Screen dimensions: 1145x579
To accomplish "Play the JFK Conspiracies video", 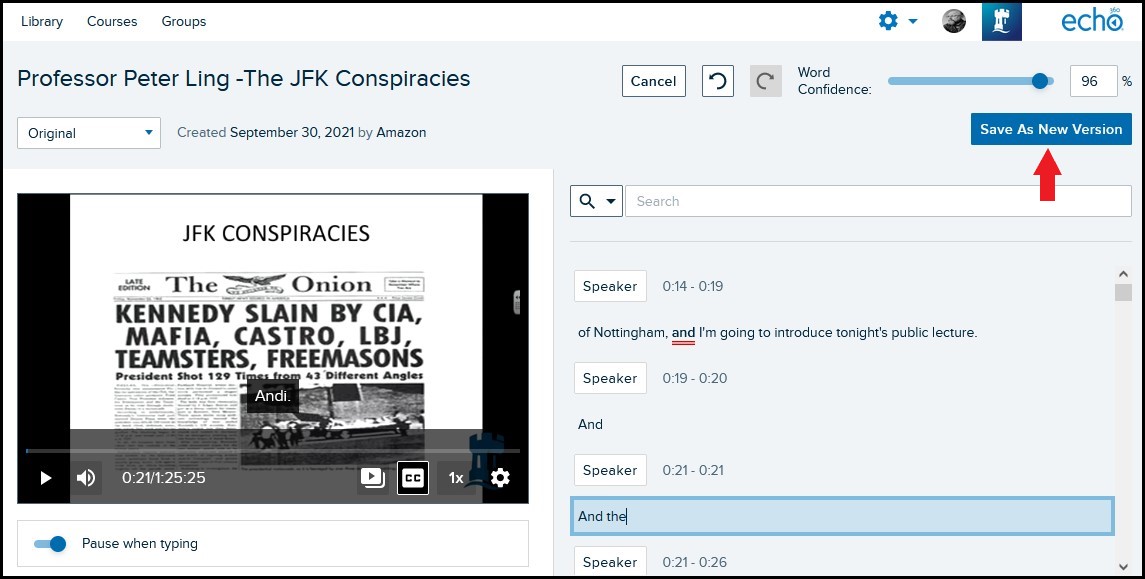I will 45,478.
